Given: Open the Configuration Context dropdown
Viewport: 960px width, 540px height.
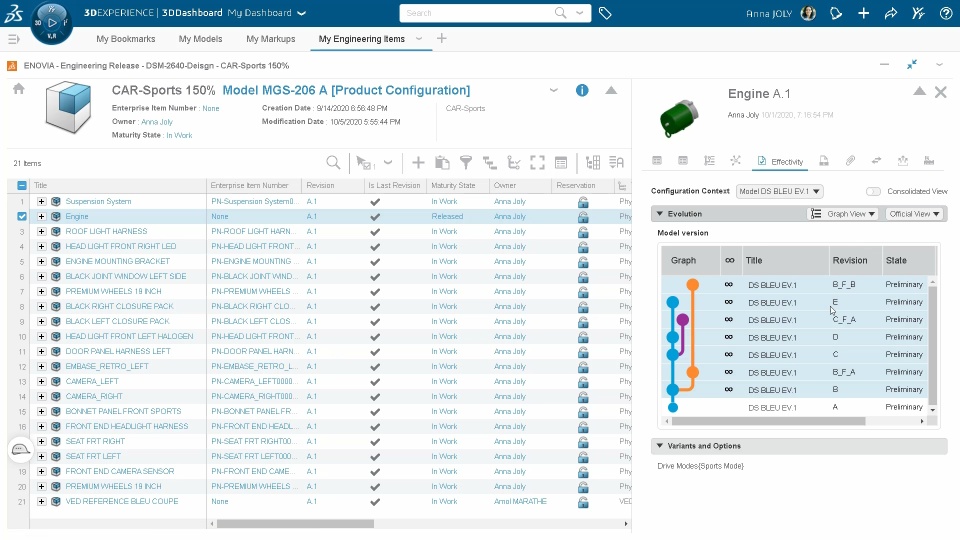Looking at the screenshot, I should pyautogui.click(x=779, y=192).
